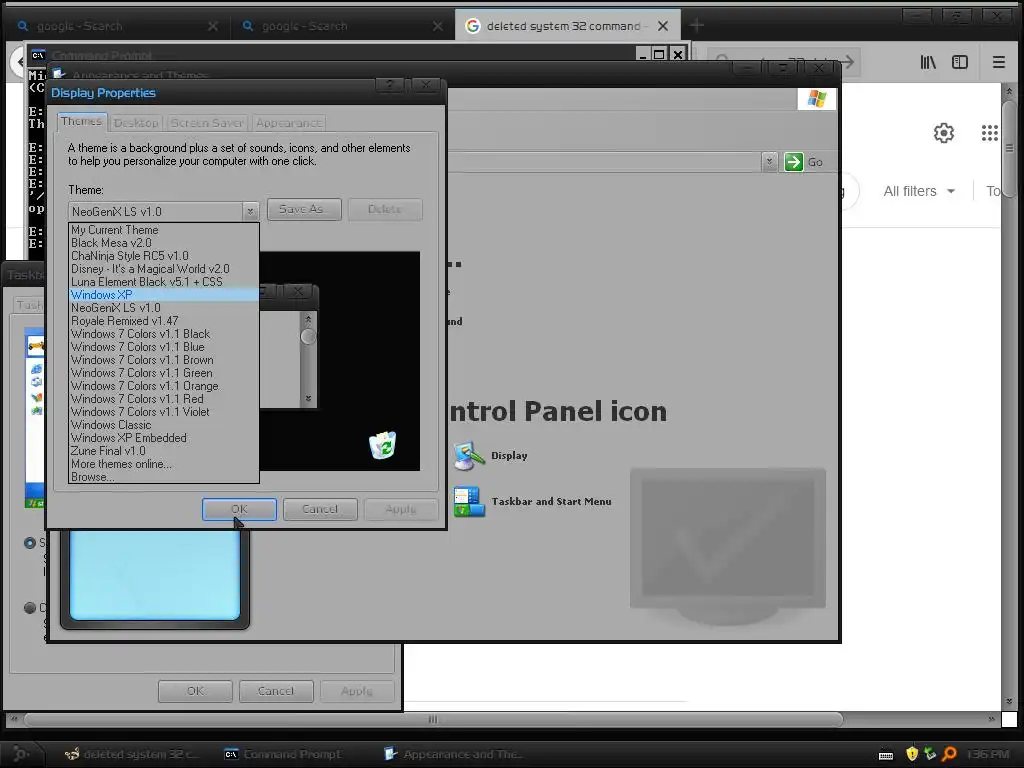Open the browser library icon
Viewport: 1024px width, 768px height.
coord(928,62)
